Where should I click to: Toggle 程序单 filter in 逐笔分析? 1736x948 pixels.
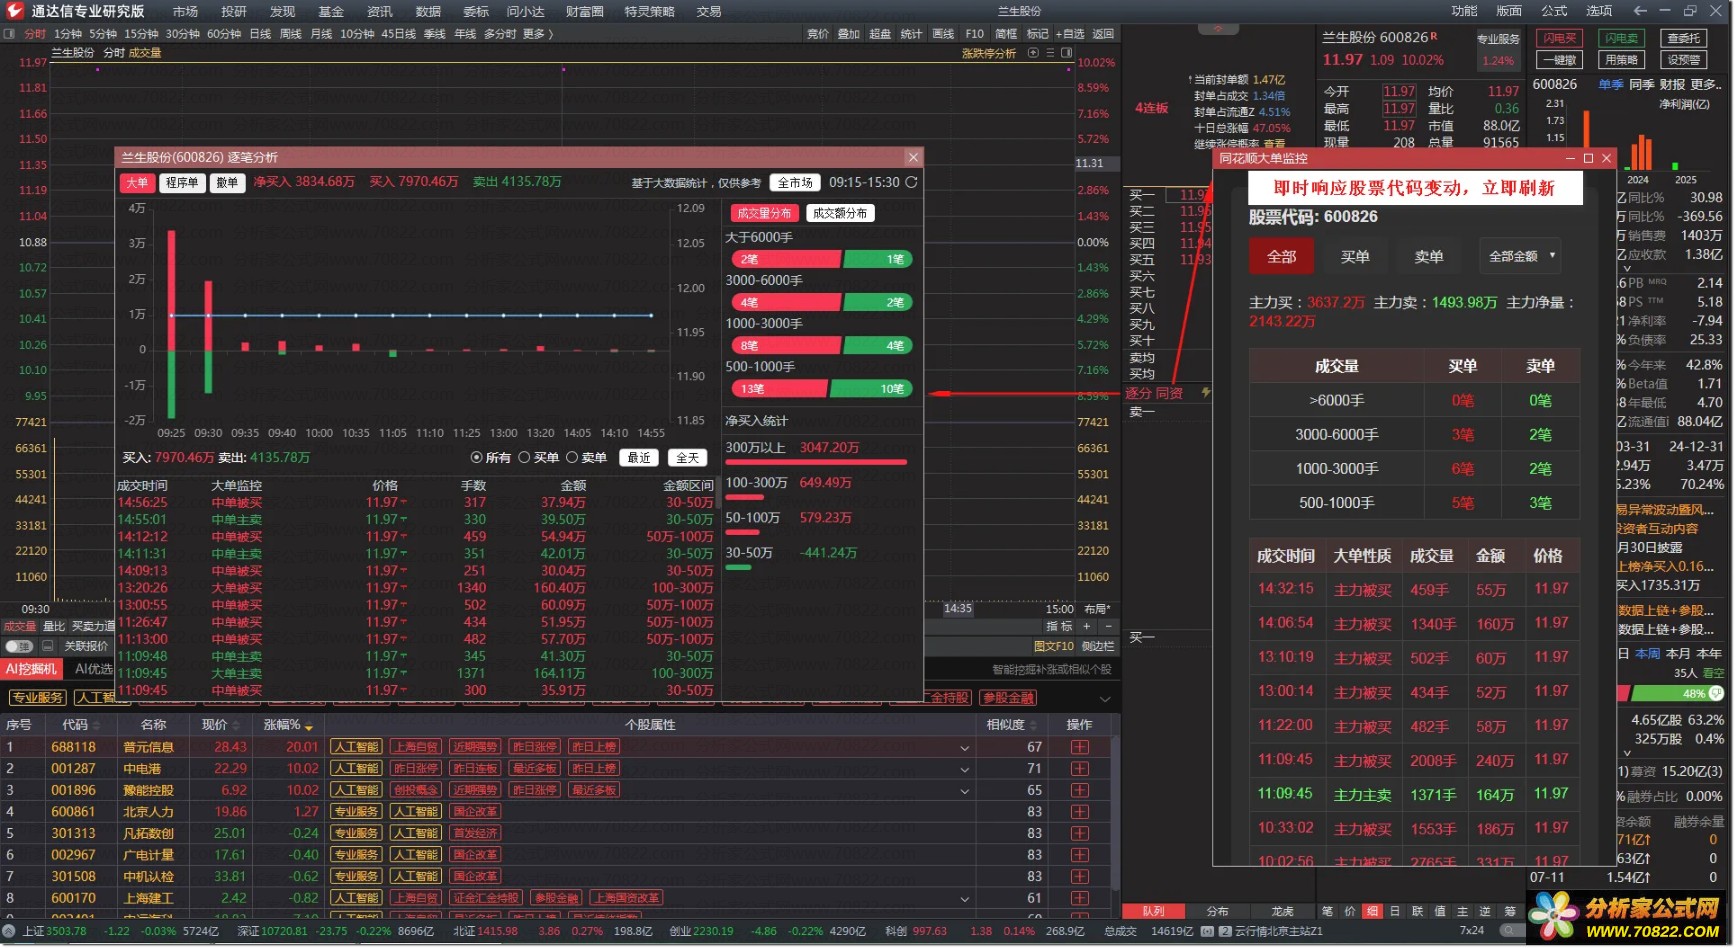pos(182,182)
